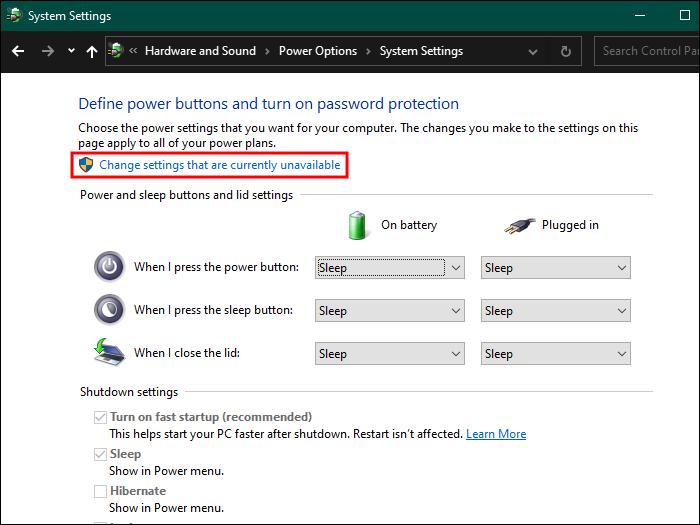Viewport: 700px width, 525px height.
Task: Toggle Turn on fast startup checkbox
Action: click(100, 417)
